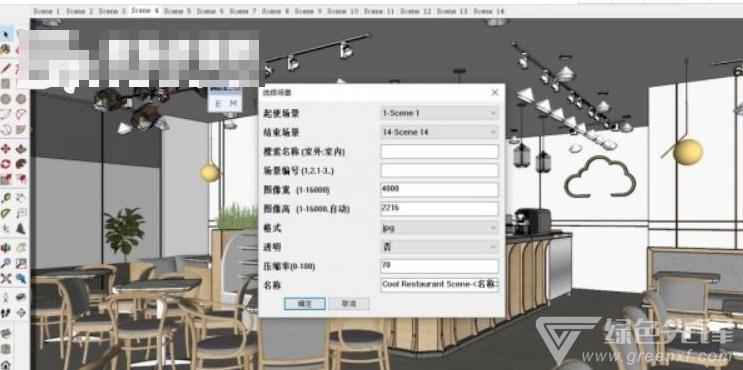Select the Tape Measure tool

coord(6,198)
